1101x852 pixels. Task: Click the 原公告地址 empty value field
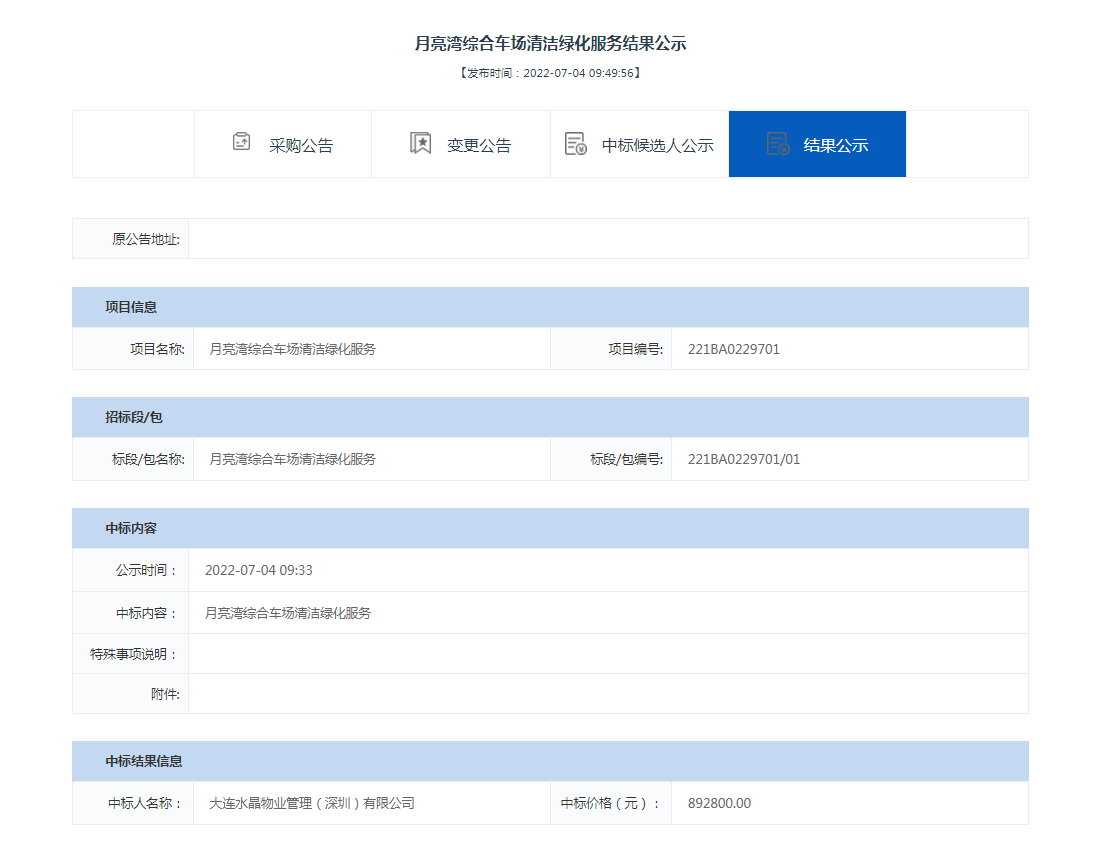tap(608, 239)
